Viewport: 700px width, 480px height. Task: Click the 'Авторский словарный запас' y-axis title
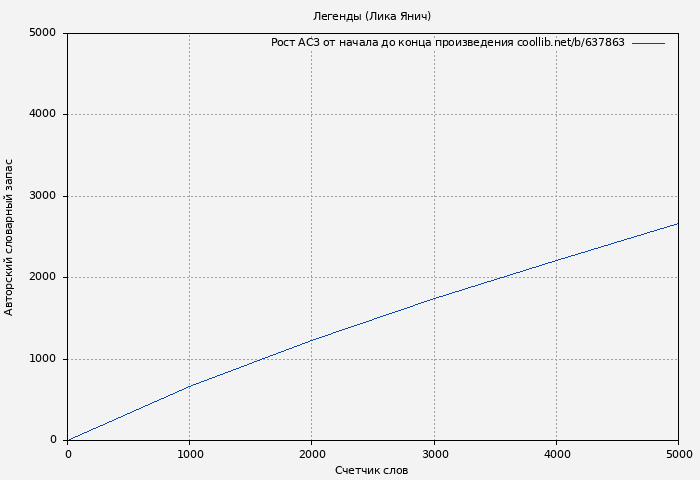tap(10, 237)
